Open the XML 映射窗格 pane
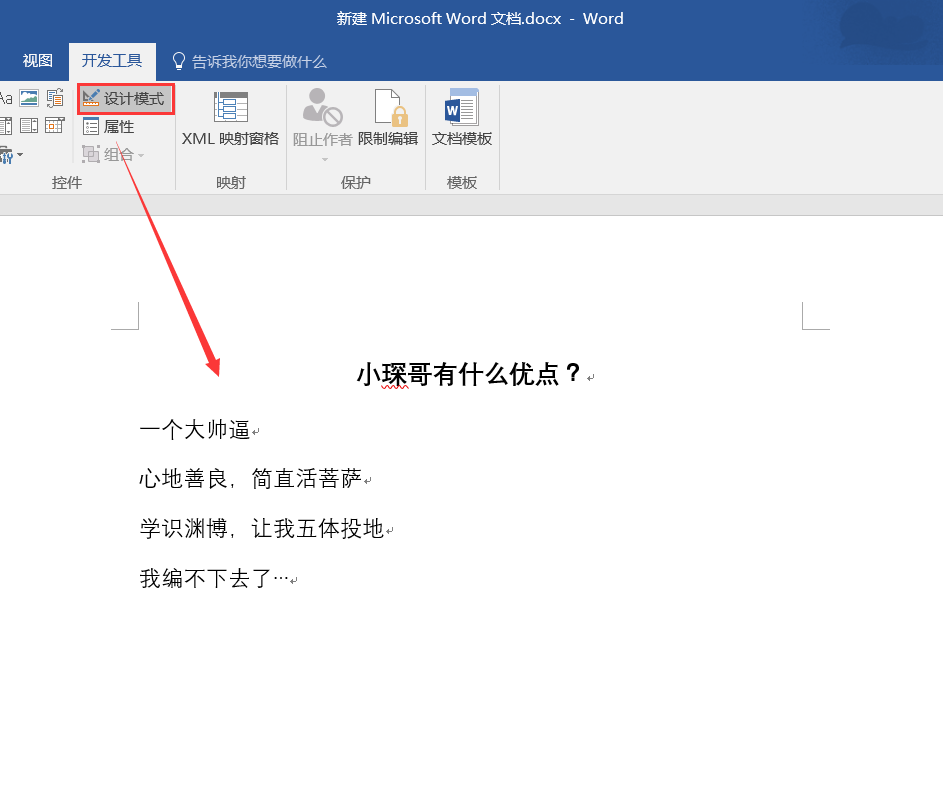Image resolution: width=943 pixels, height=800 pixels. (x=230, y=118)
